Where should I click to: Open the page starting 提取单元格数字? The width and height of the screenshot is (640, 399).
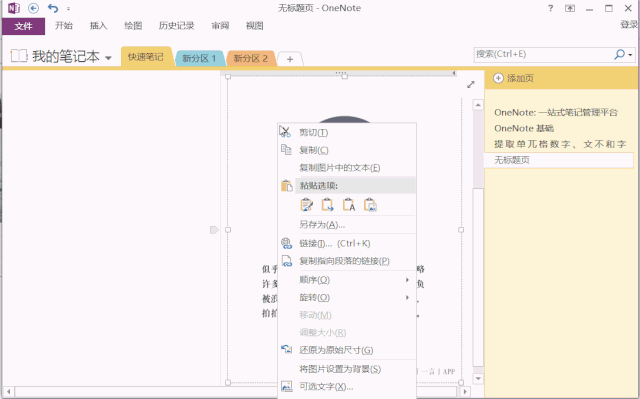tap(560, 144)
